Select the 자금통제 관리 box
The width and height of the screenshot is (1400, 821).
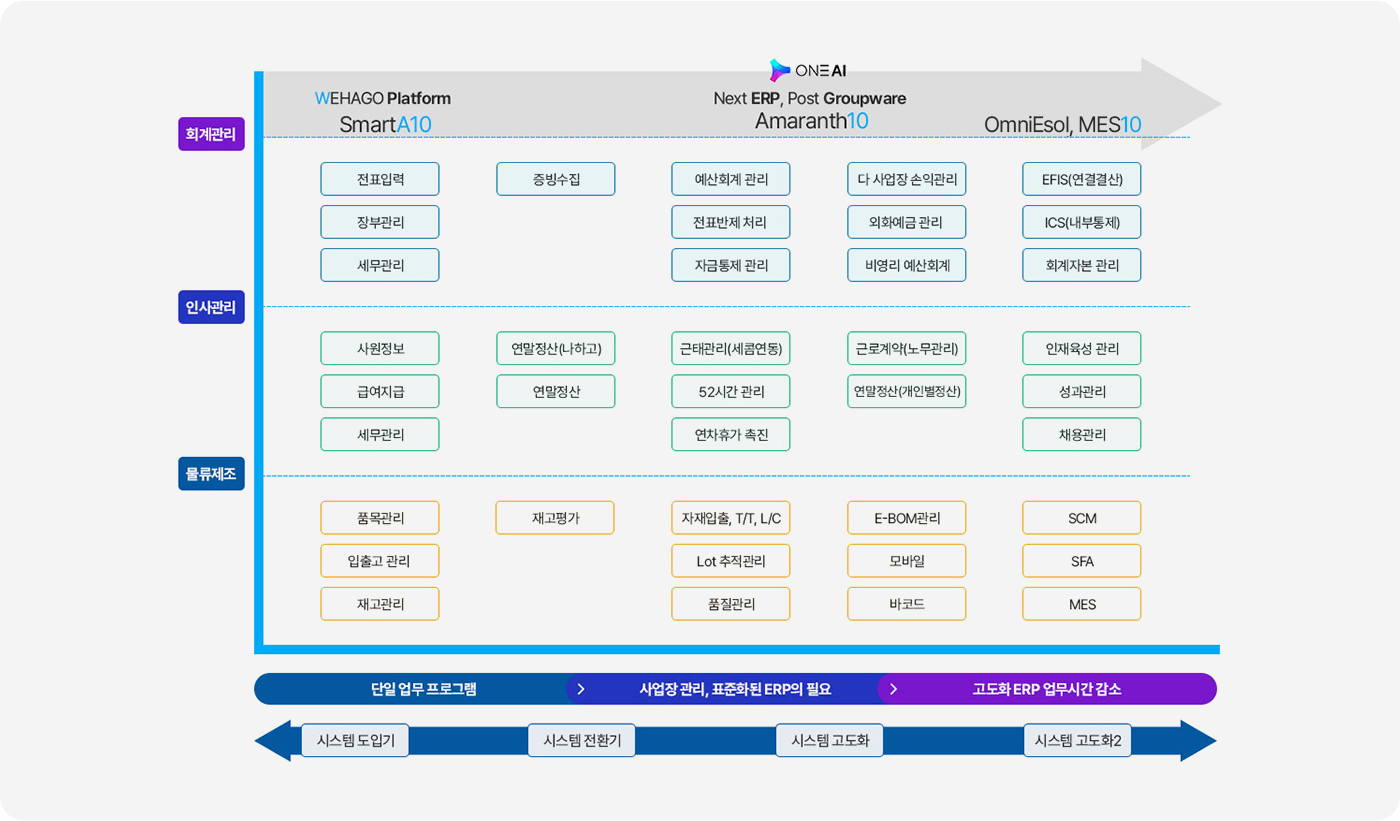tap(731, 265)
